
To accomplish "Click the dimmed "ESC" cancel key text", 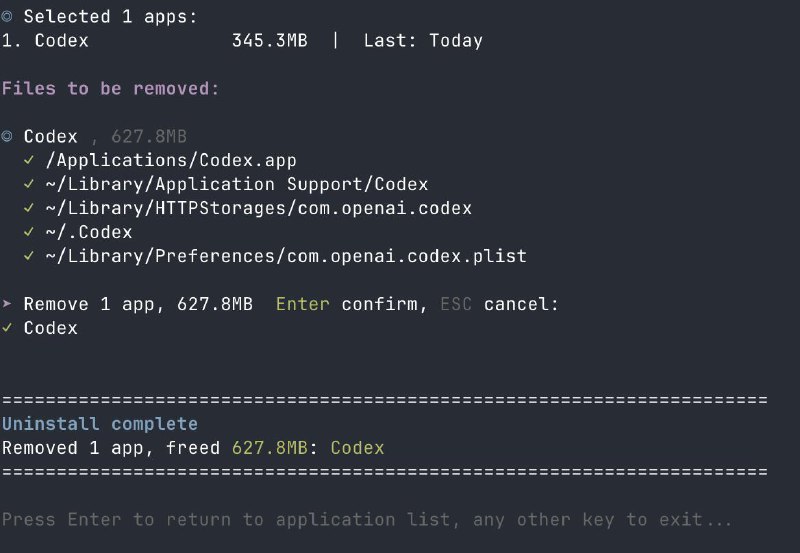I will point(456,304).
